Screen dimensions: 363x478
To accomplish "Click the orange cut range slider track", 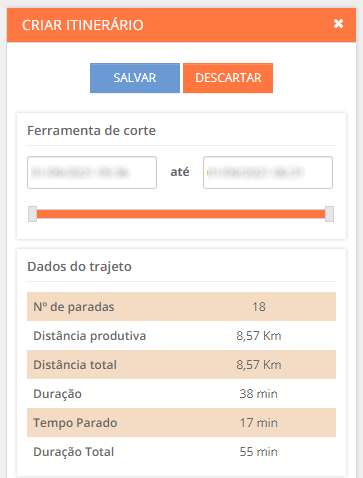I will pos(181,214).
